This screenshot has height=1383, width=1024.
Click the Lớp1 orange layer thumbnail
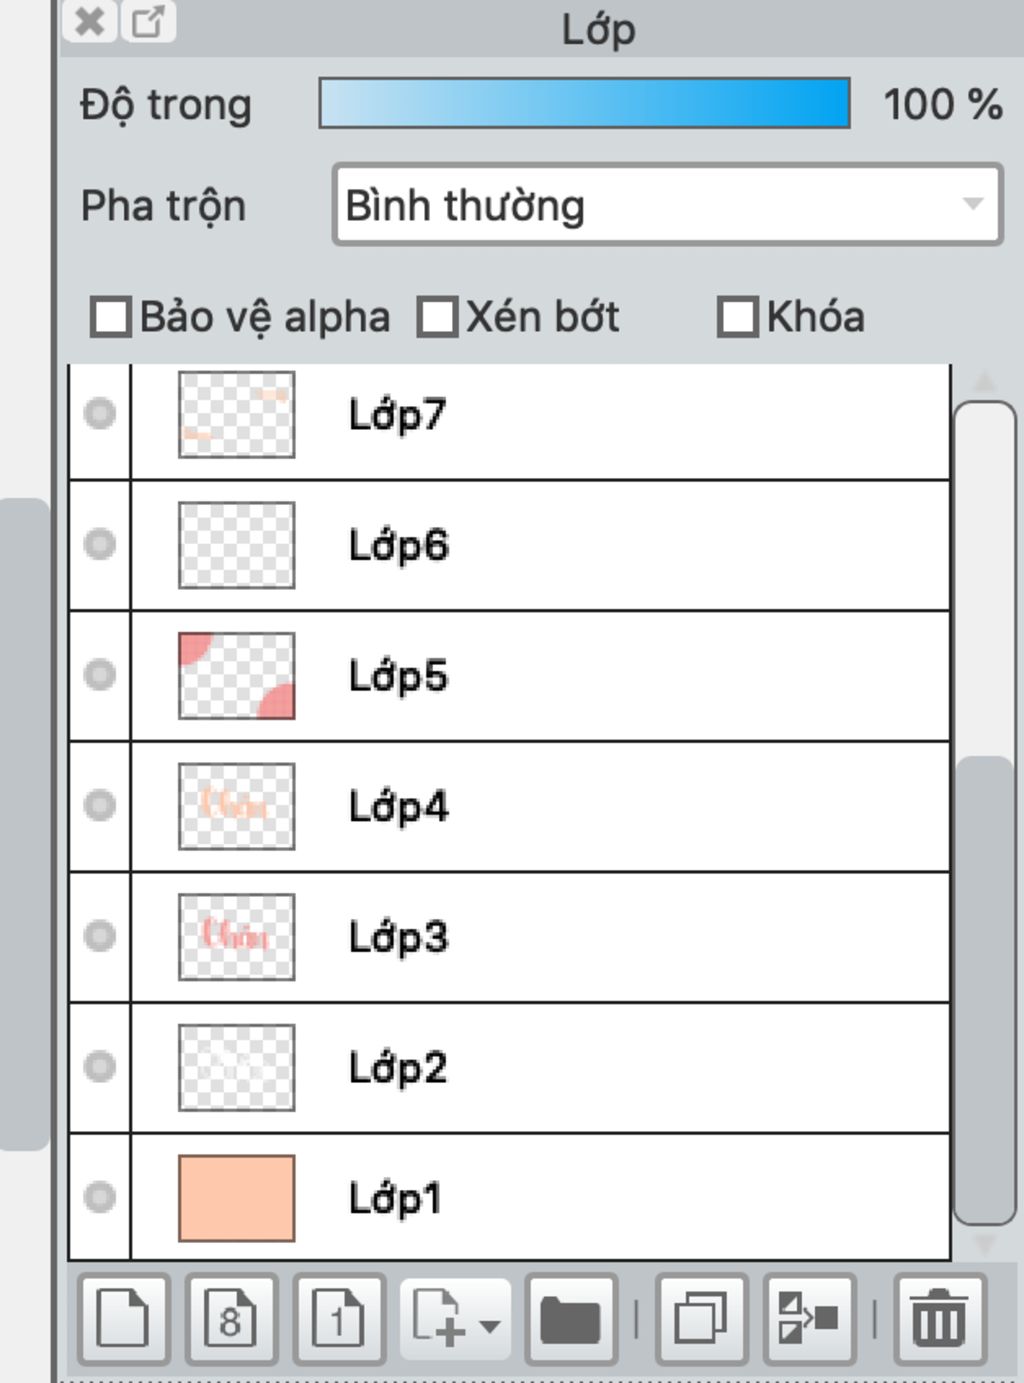point(236,1198)
